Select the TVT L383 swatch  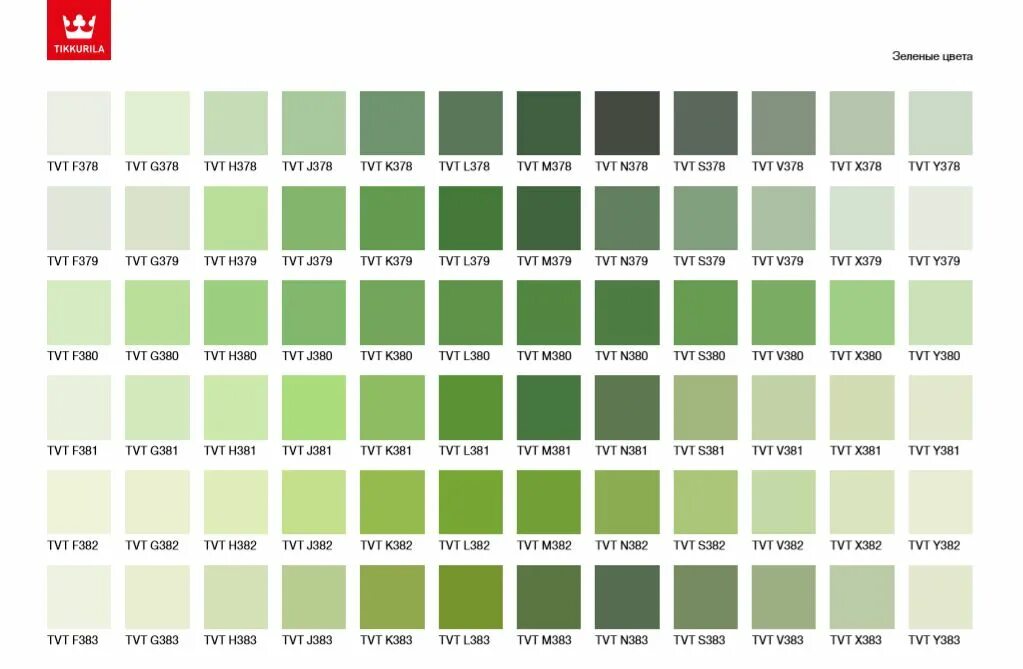[470, 597]
